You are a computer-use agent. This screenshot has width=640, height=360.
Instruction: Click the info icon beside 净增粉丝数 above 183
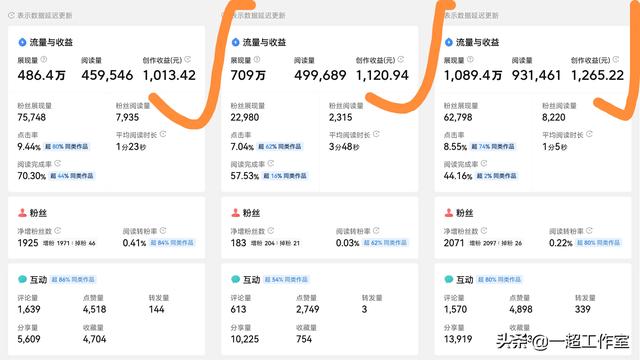271,231
